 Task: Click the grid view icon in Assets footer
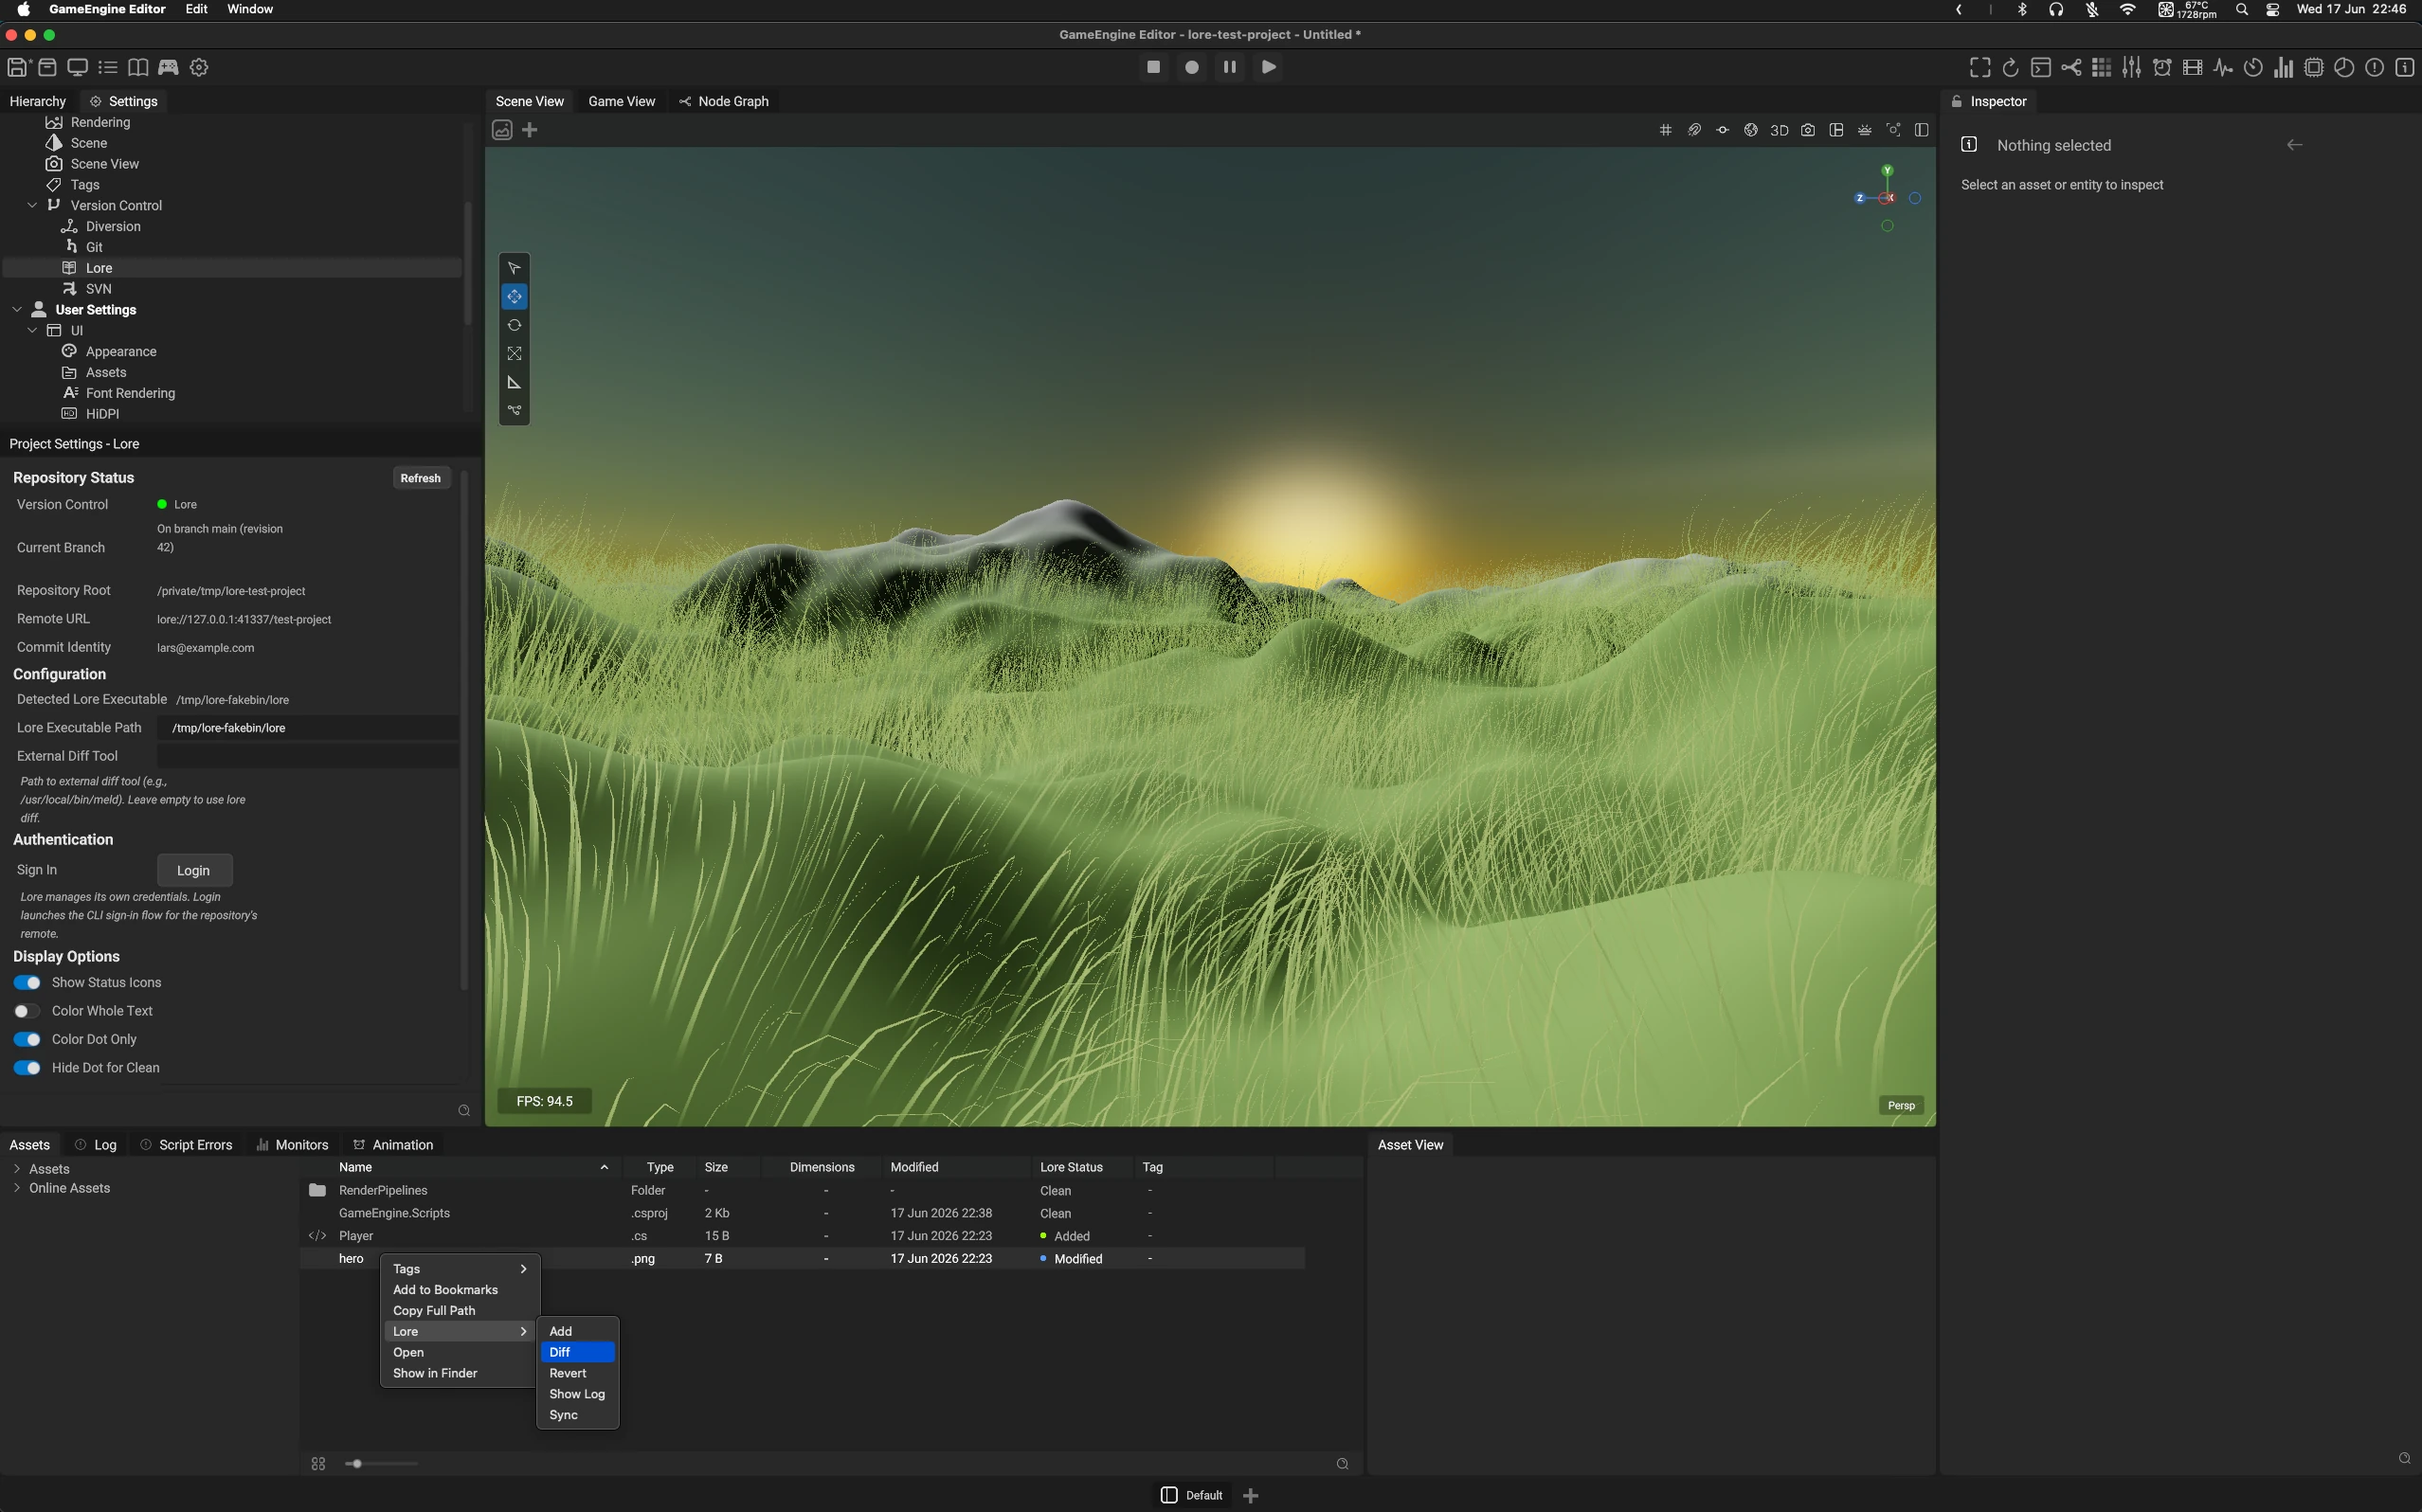(x=318, y=1464)
